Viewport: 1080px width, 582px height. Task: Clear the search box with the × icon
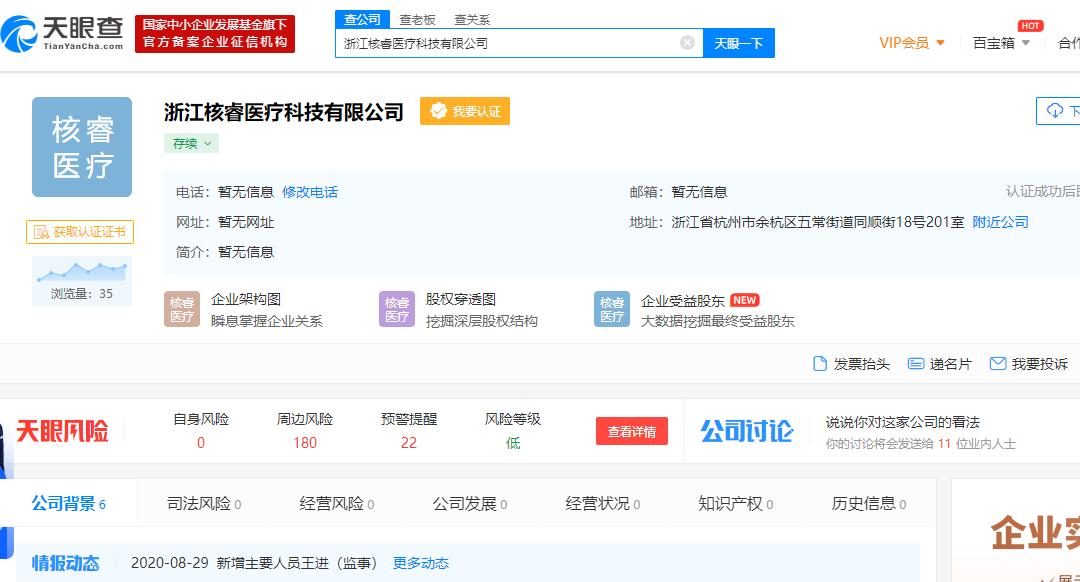(686, 41)
